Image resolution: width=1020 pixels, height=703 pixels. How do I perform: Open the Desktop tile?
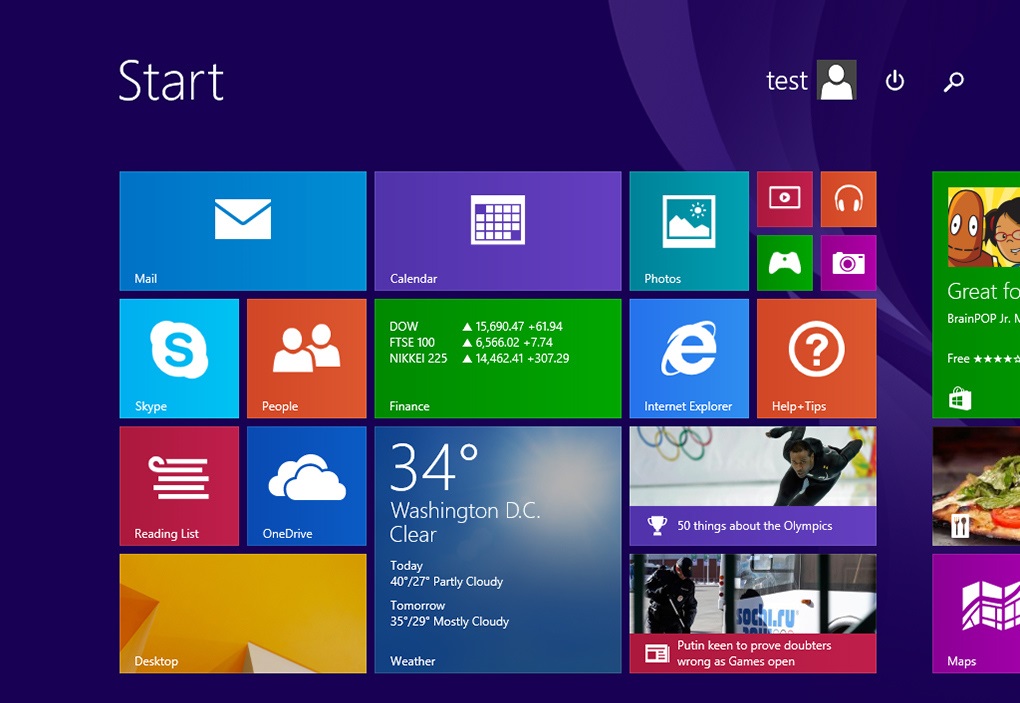tap(243, 613)
